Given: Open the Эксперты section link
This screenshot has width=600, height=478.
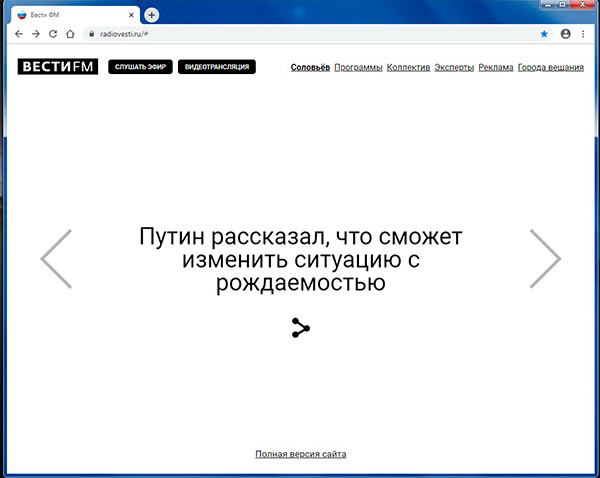Looking at the screenshot, I should [454, 68].
